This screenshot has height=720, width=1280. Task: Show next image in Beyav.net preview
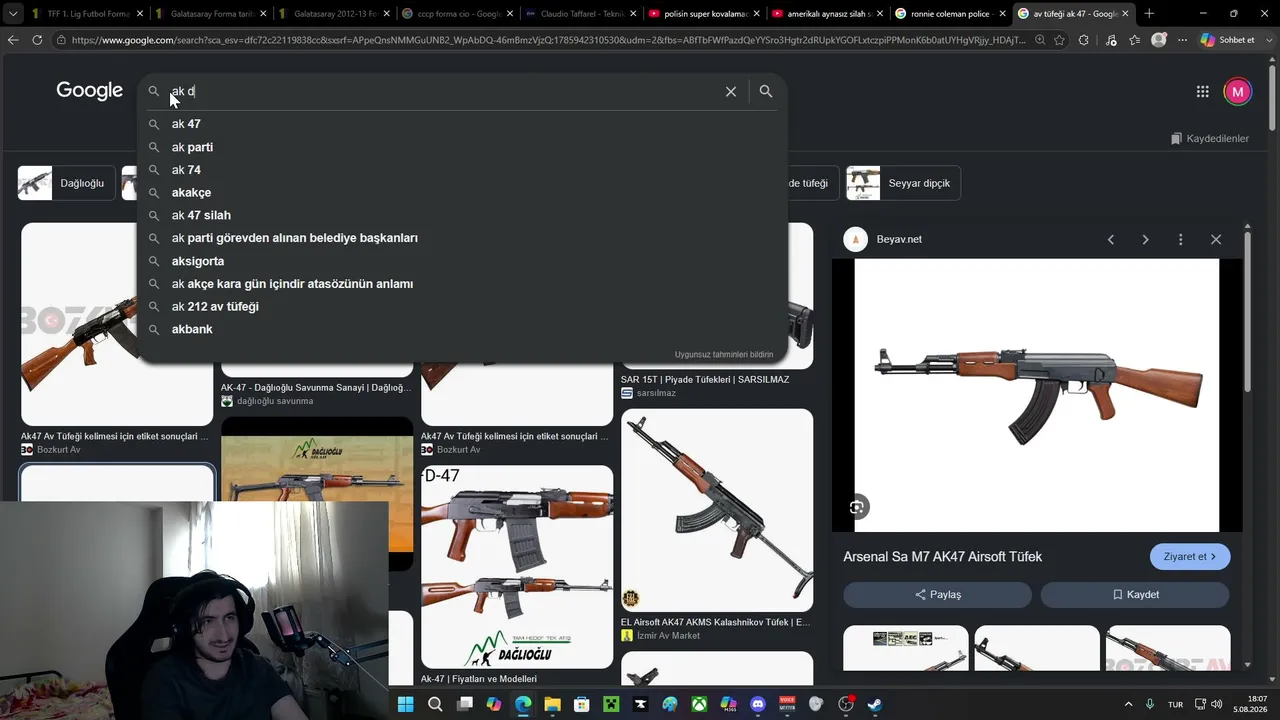(1145, 240)
